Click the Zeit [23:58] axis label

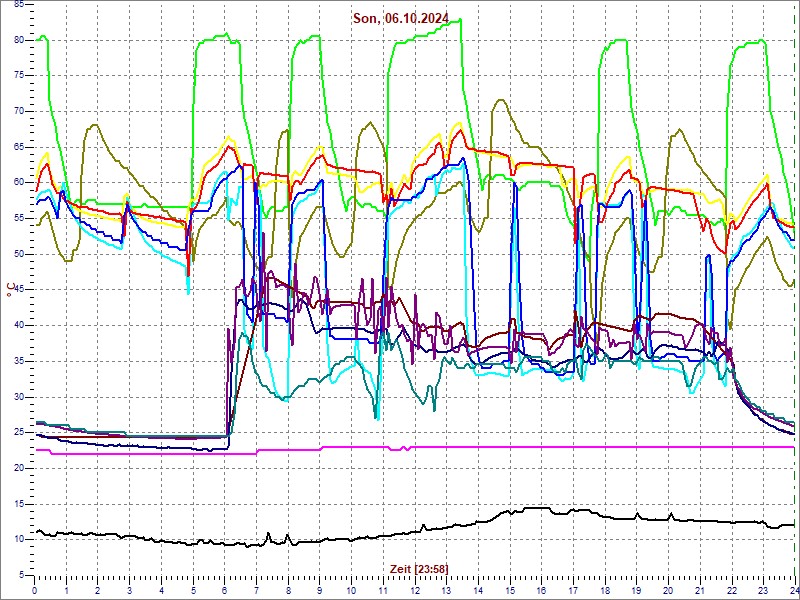pyautogui.click(x=419, y=568)
